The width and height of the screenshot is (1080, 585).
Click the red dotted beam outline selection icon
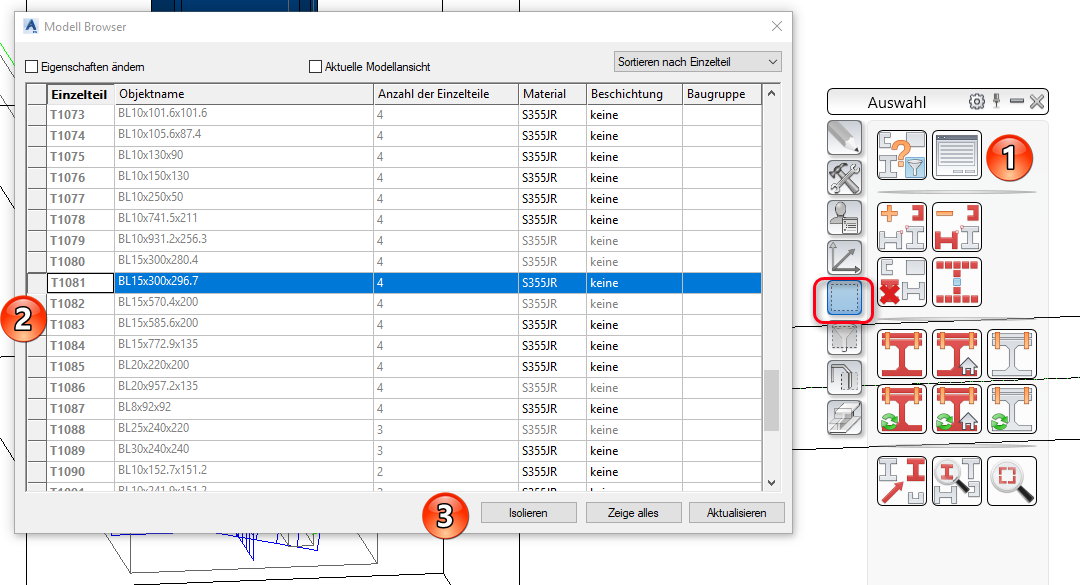click(x=957, y=282)
